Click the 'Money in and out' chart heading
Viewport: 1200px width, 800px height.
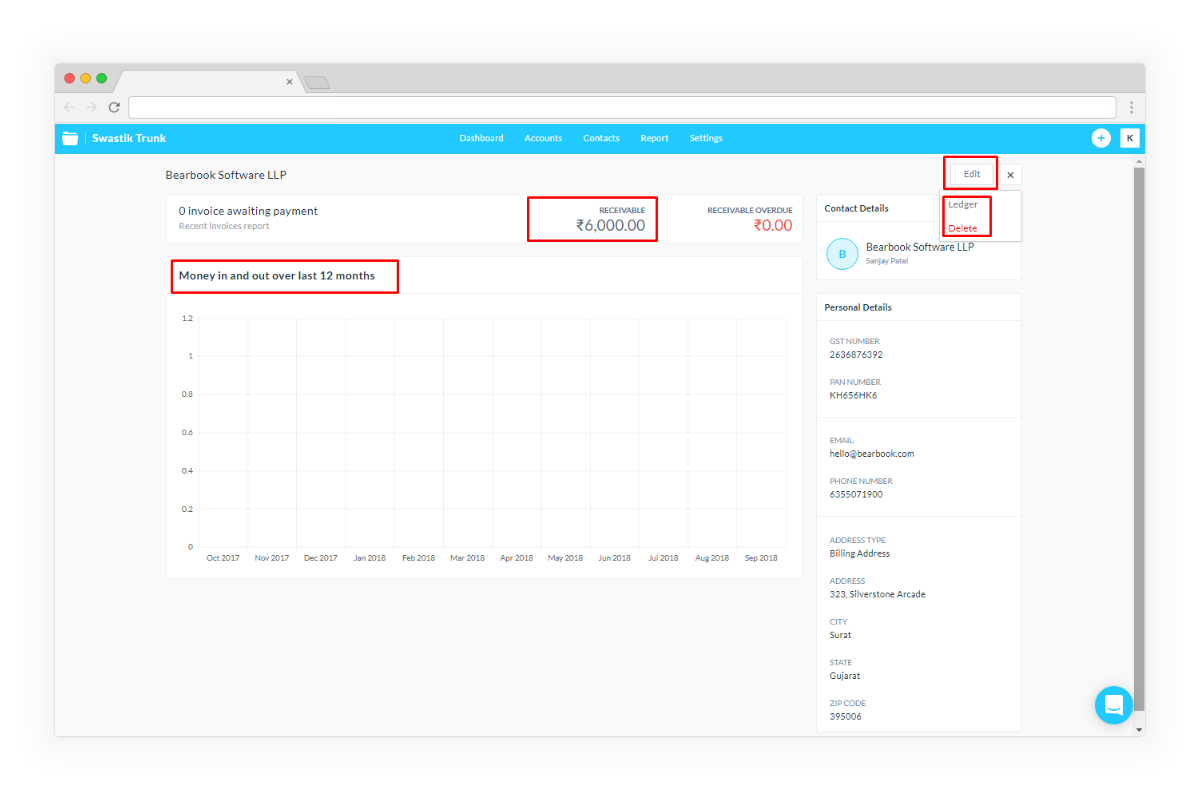(x=277, y=275)
